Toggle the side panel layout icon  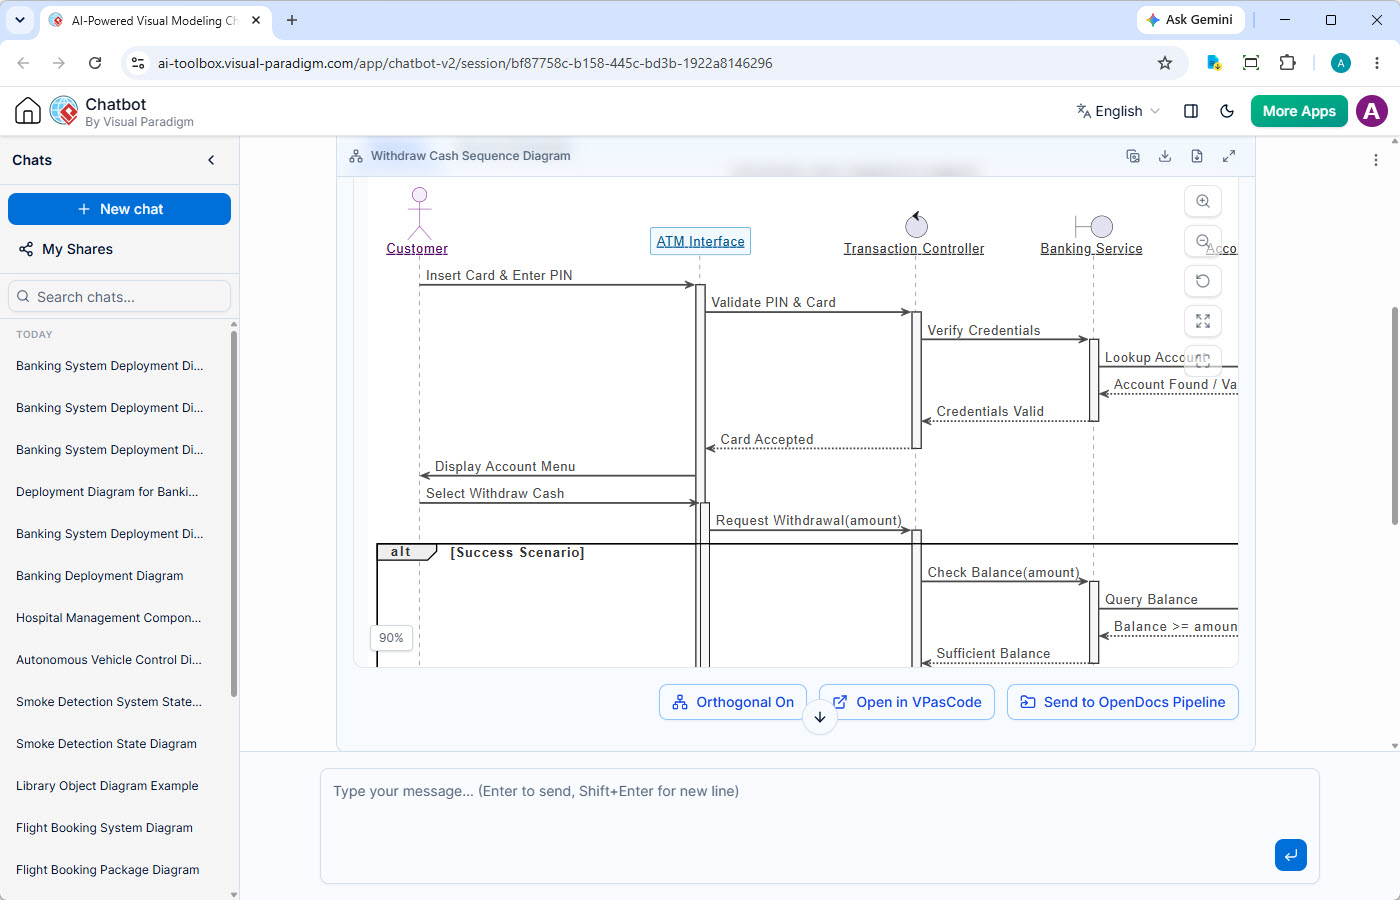coord(1191,111)
